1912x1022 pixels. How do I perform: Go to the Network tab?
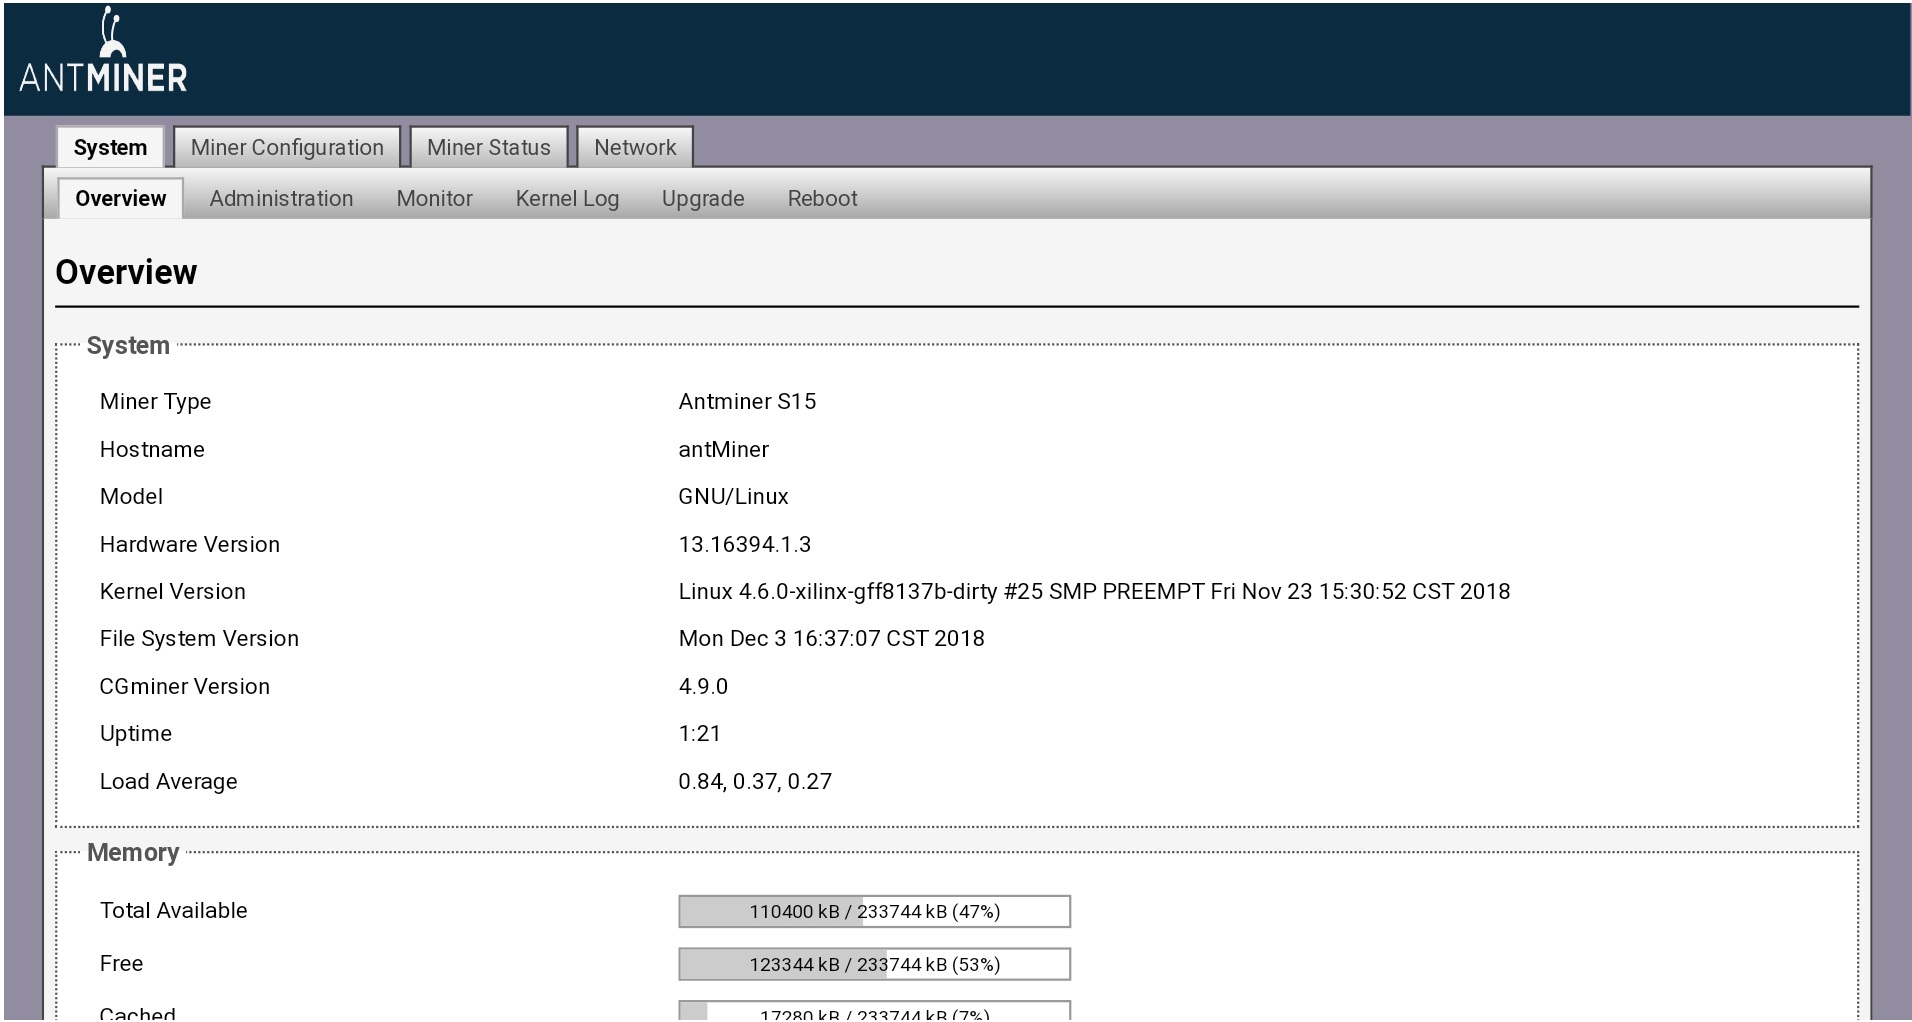635,147
